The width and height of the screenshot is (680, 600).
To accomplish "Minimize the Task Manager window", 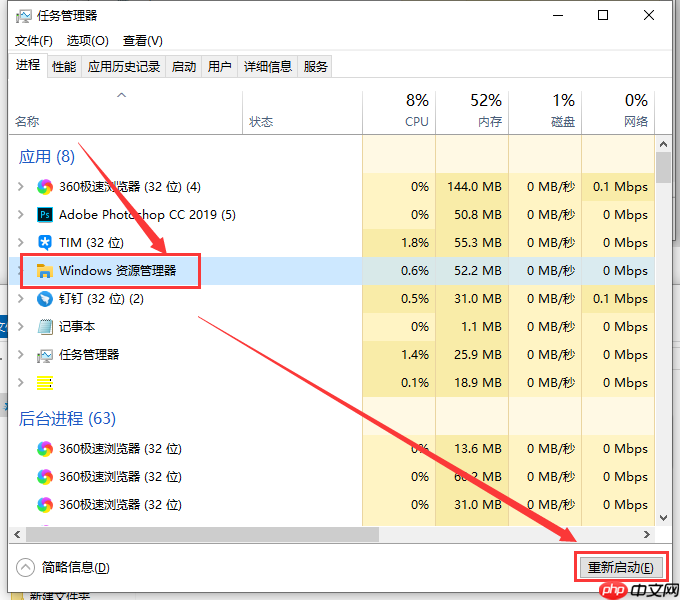I will click(x=558, y=16).
